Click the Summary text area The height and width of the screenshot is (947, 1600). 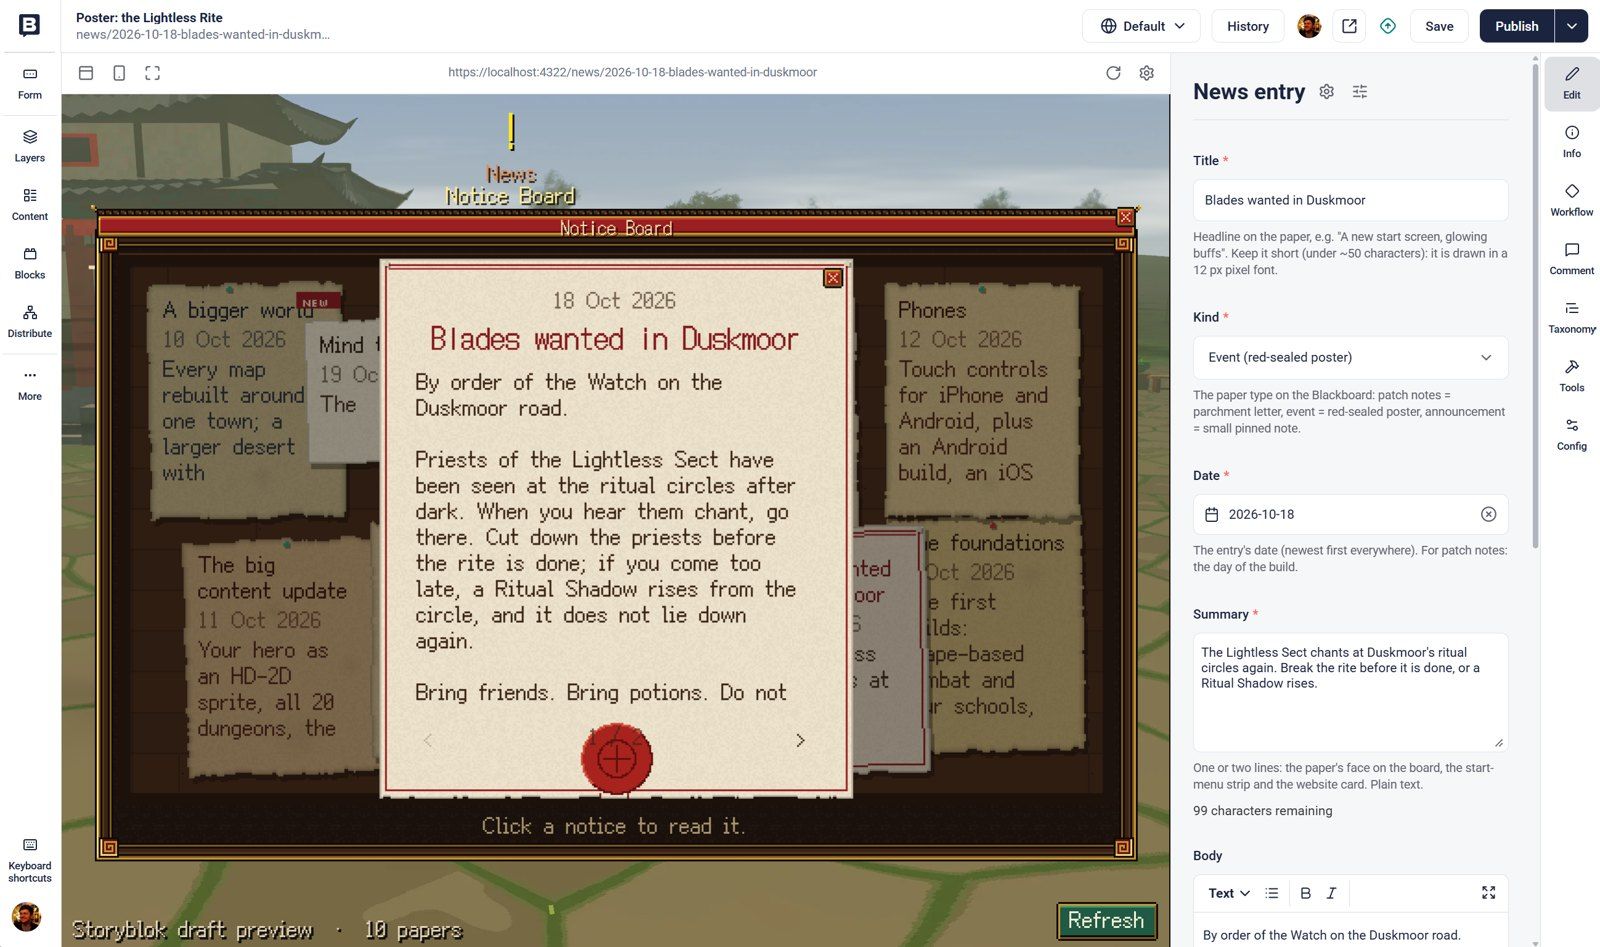click(x=1350, y=692)
